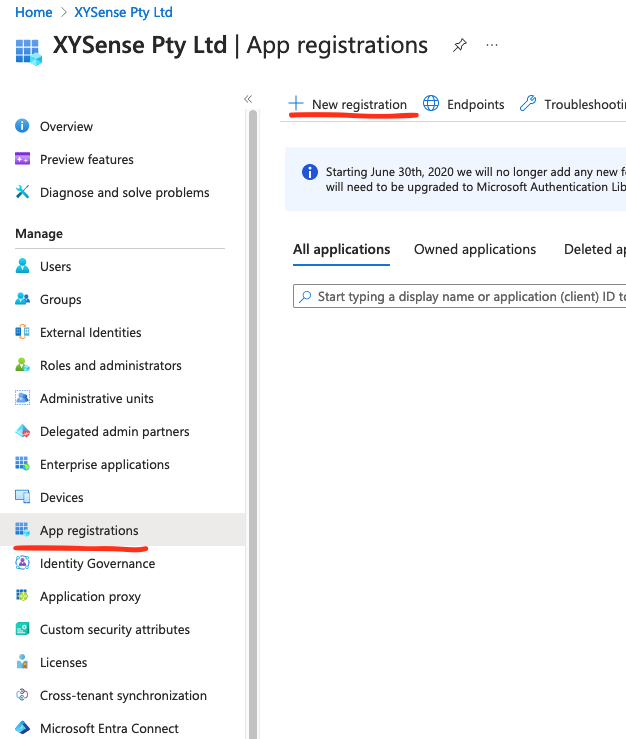Click the Licenses icon

pyautogui.click(x=22, y=662)
